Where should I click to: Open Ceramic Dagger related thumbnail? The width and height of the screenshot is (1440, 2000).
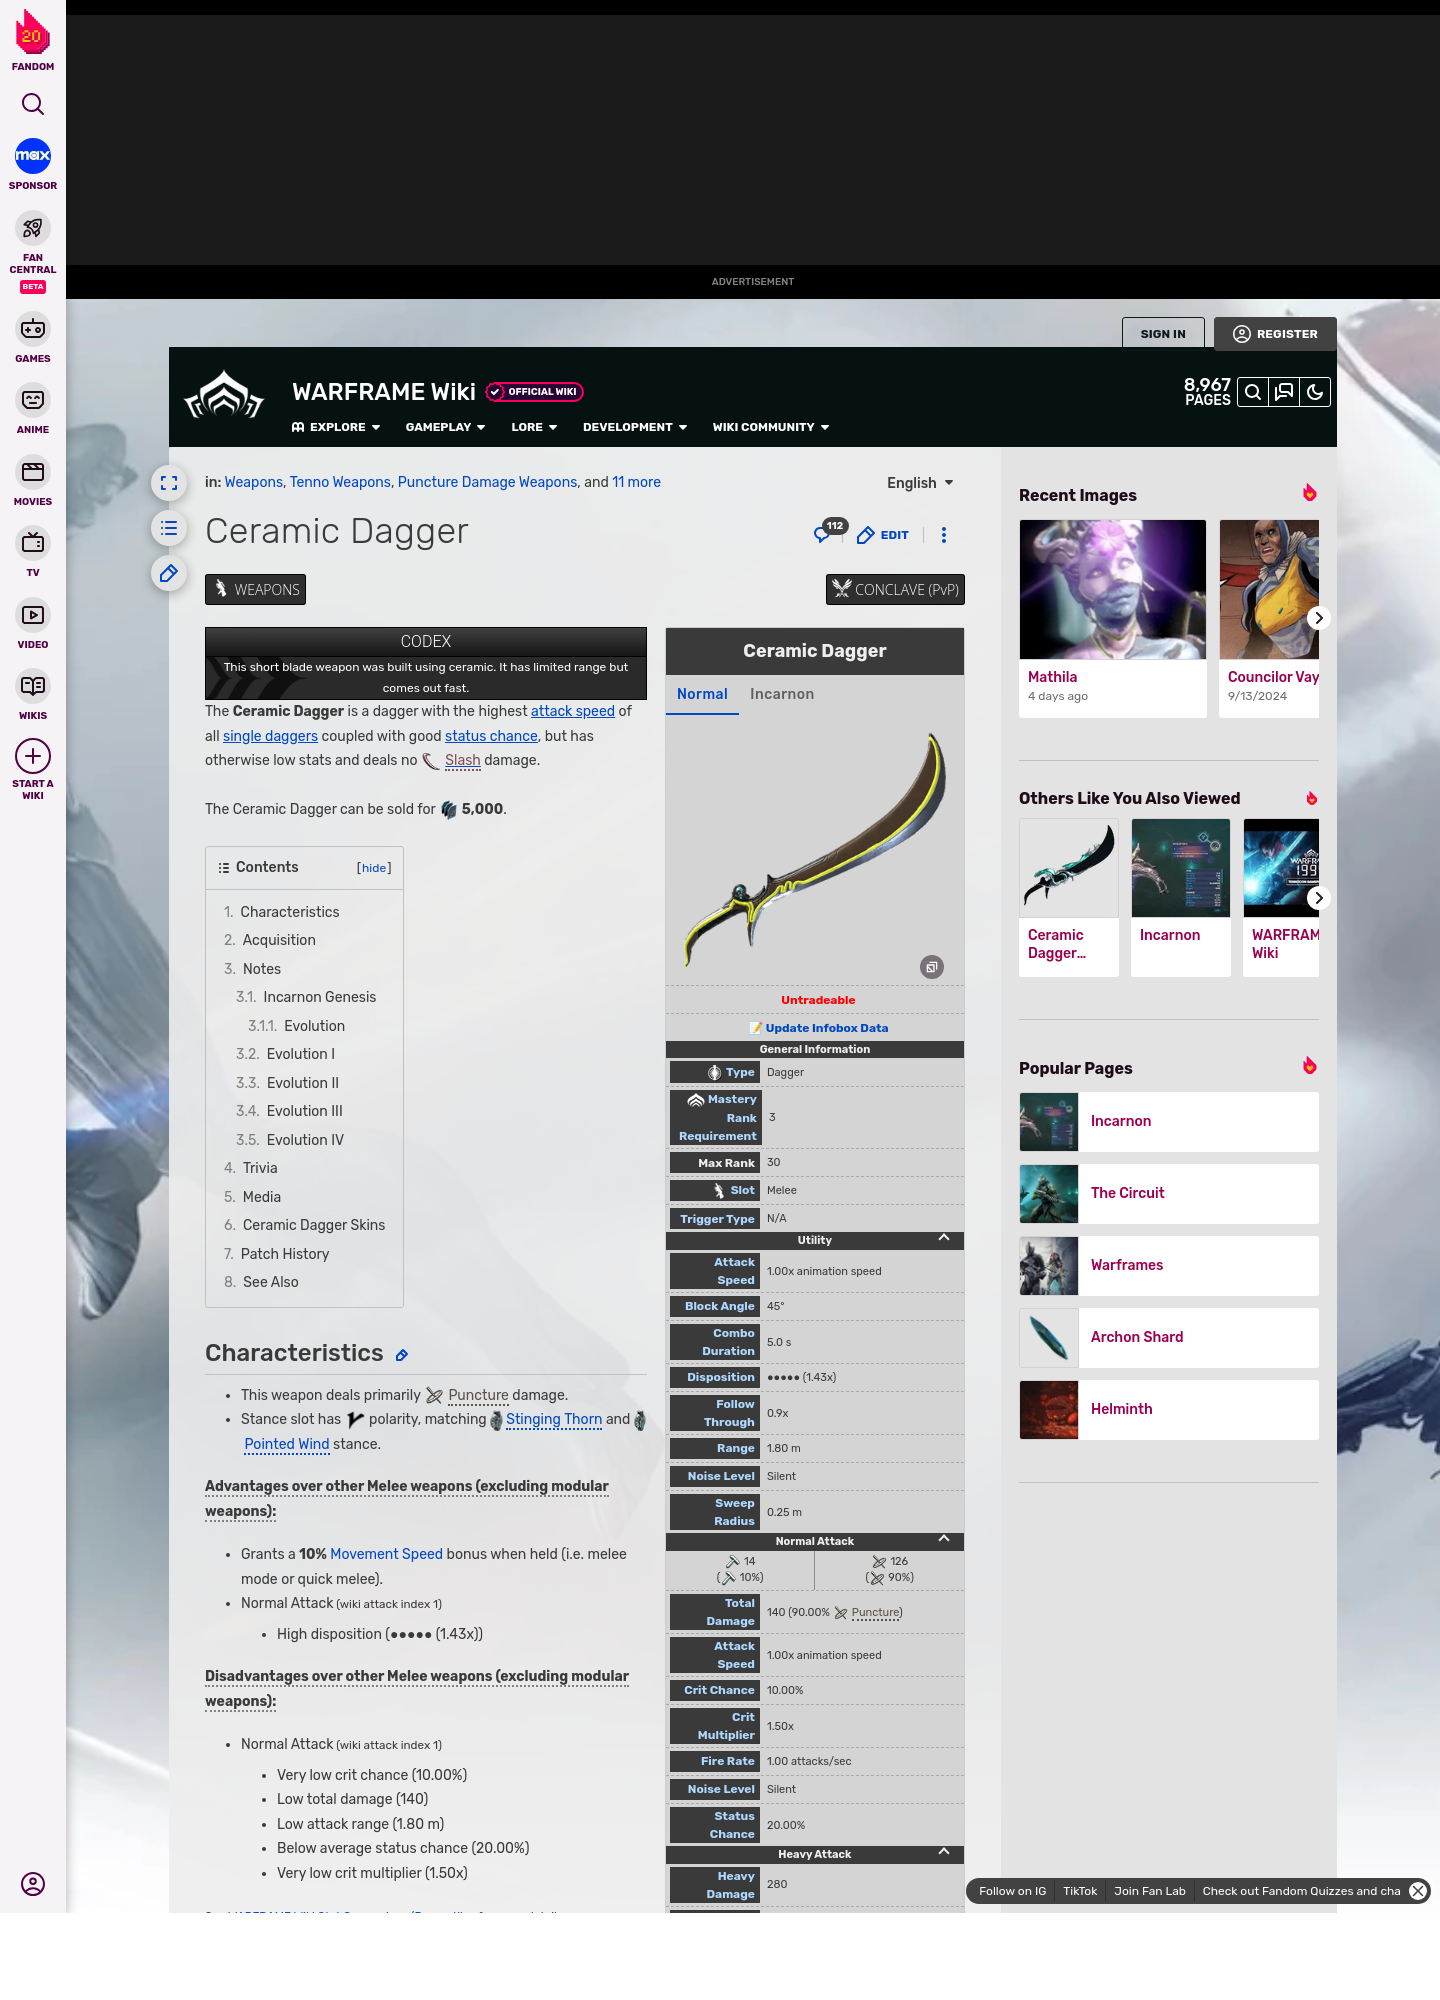[1069, 868]
